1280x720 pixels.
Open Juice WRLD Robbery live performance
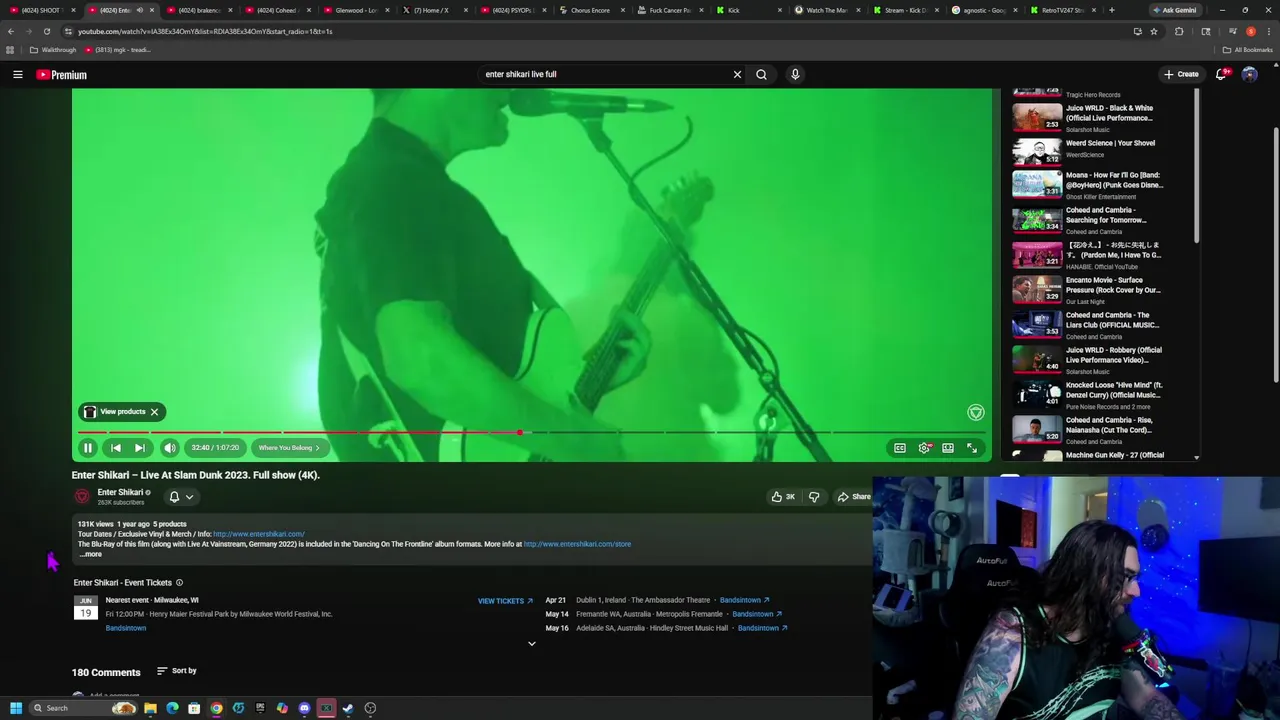(x=1088, y=360)
